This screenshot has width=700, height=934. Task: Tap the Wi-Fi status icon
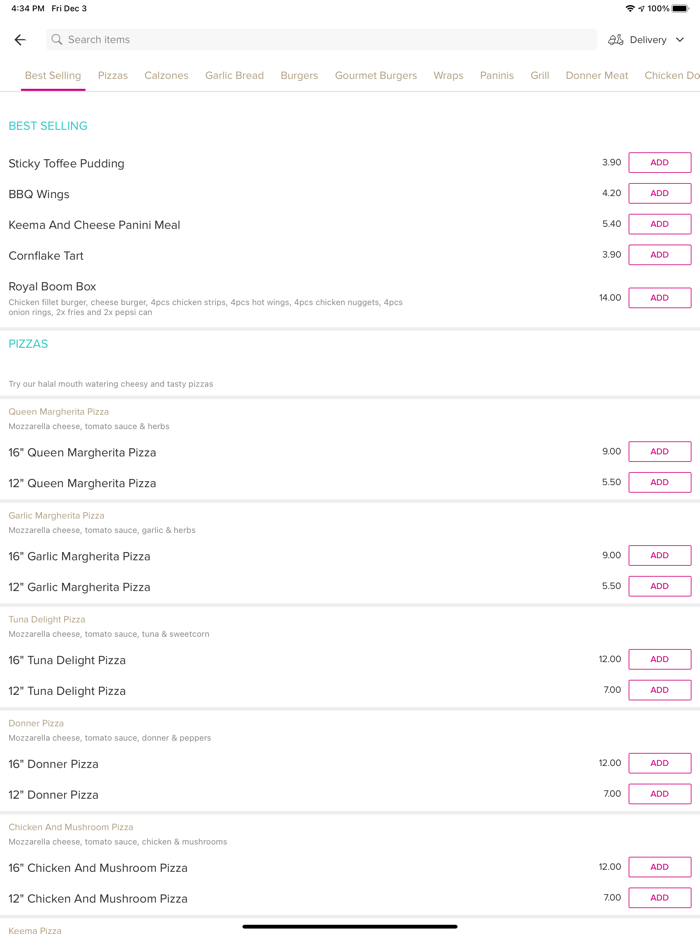[x=630, y=8]
